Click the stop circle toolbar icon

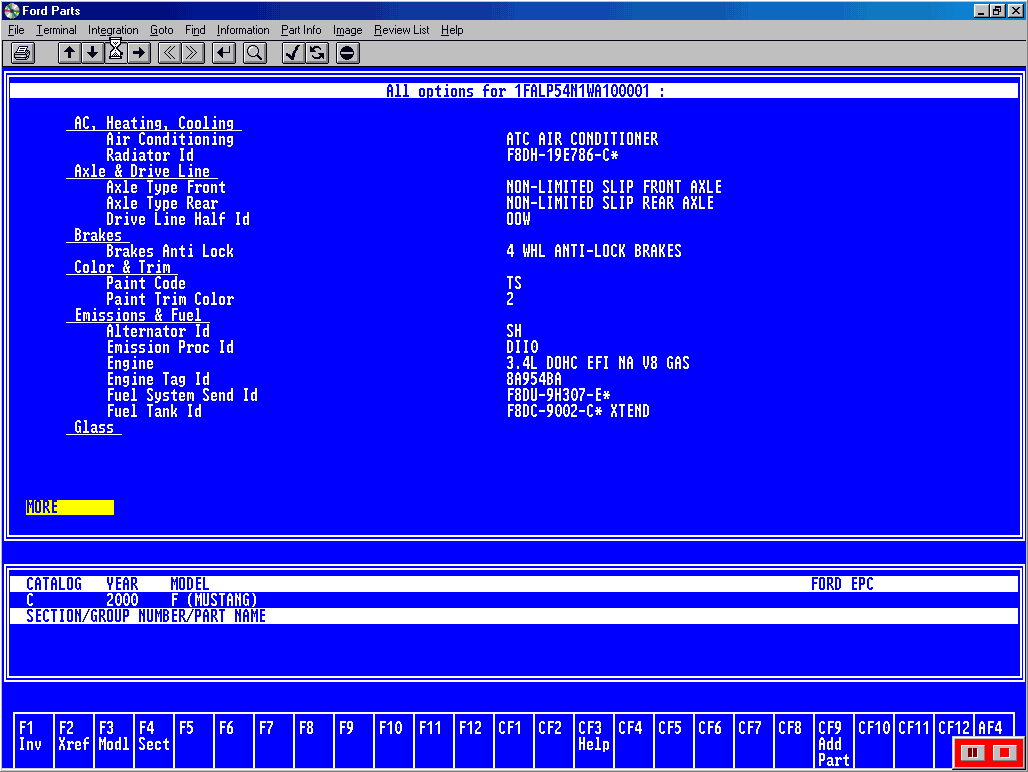(x=347, y=53)
